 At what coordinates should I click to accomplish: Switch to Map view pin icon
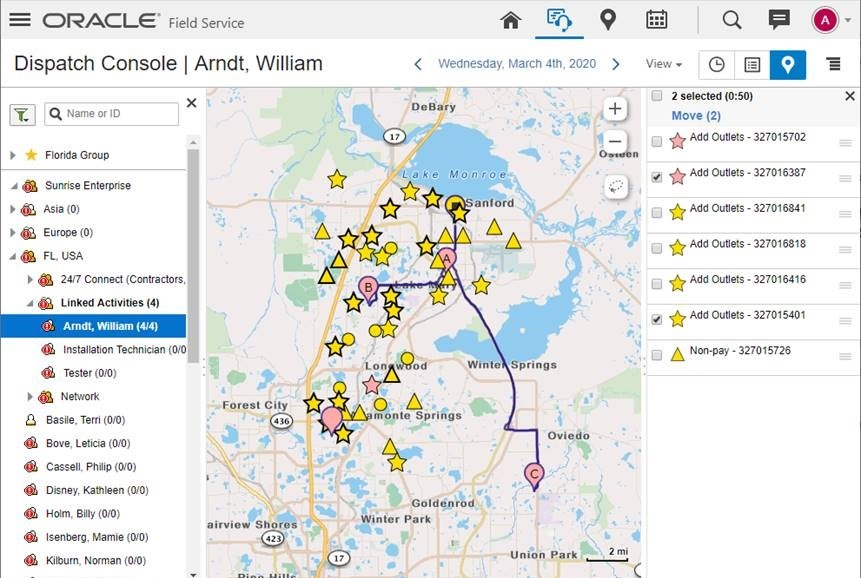pos(787,65)
